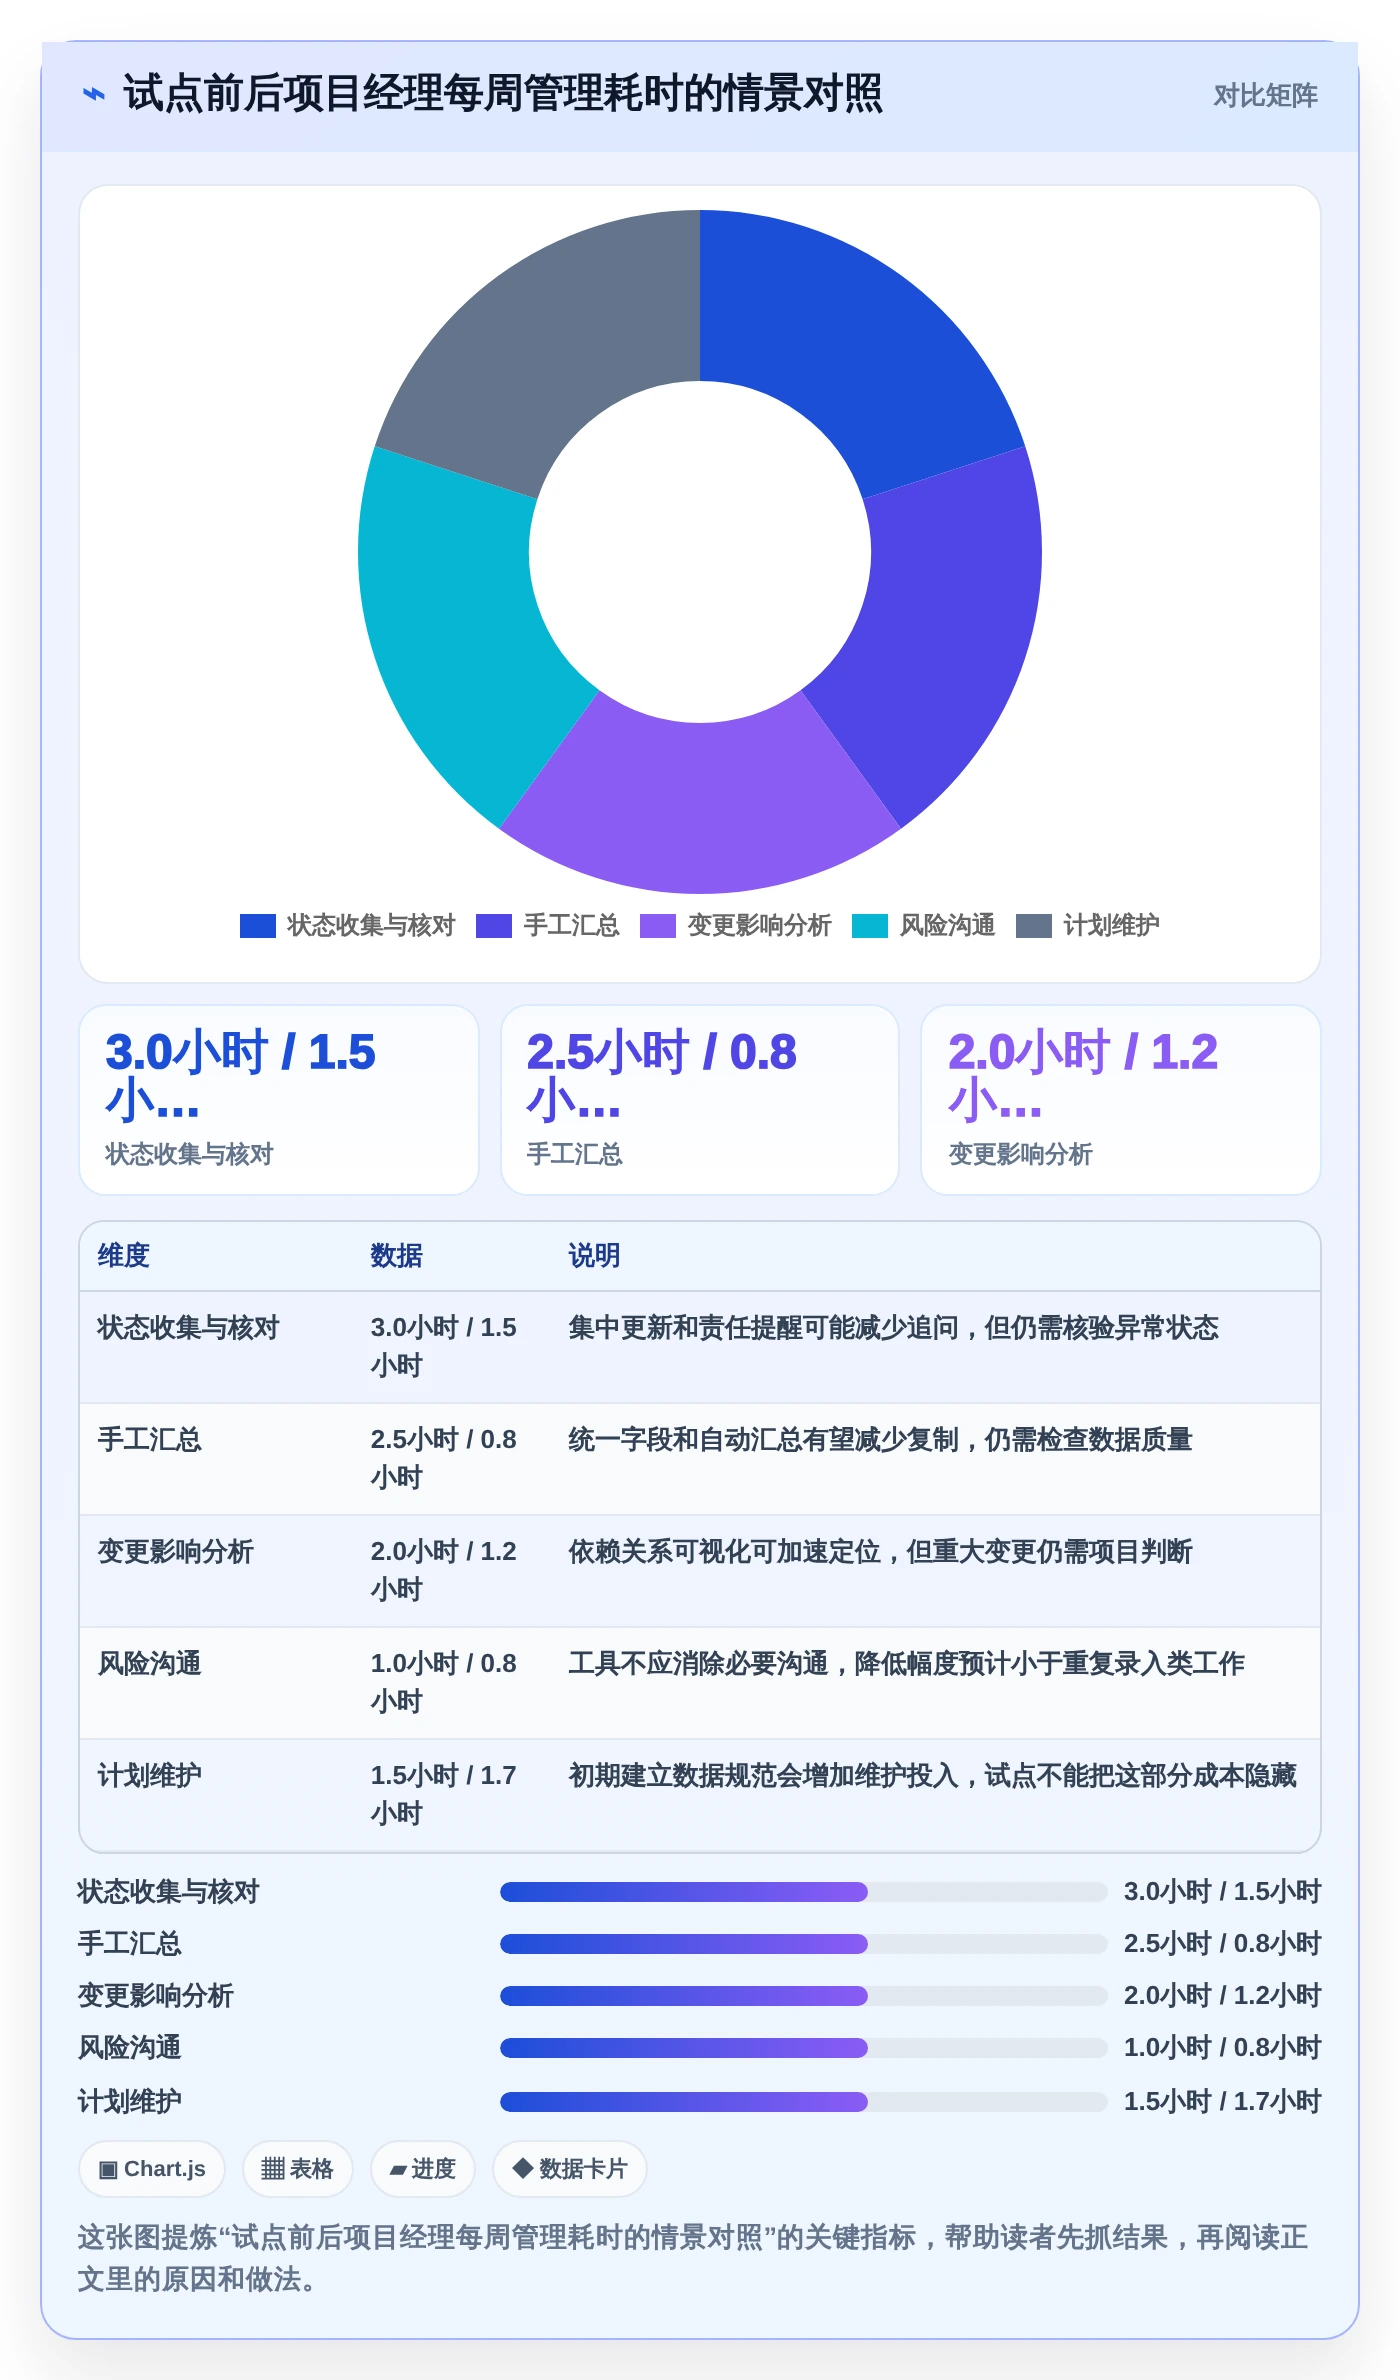
Task: Click progress value 2.5小时 / 0.8小时
Action: 1222,1944
